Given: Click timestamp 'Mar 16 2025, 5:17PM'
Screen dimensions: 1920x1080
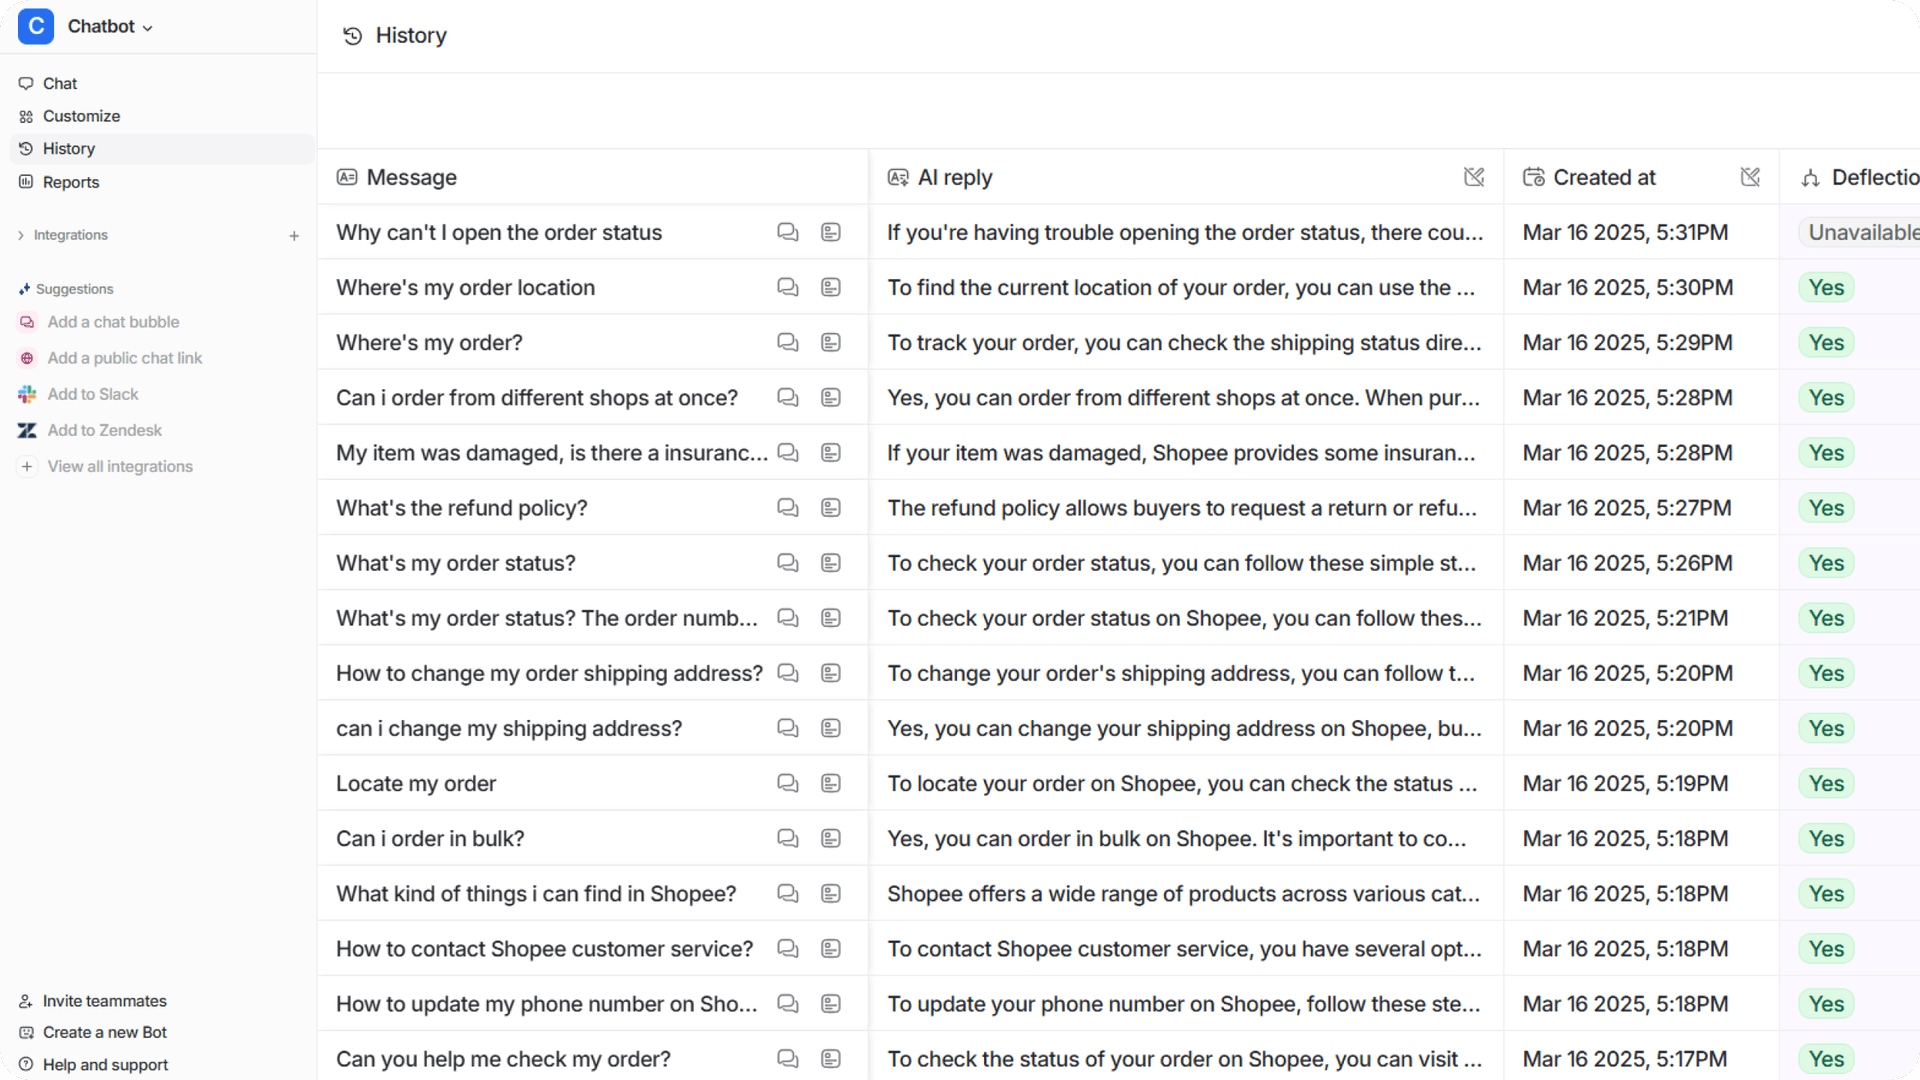Looking at the screenshot, I should [1624, 1058].
